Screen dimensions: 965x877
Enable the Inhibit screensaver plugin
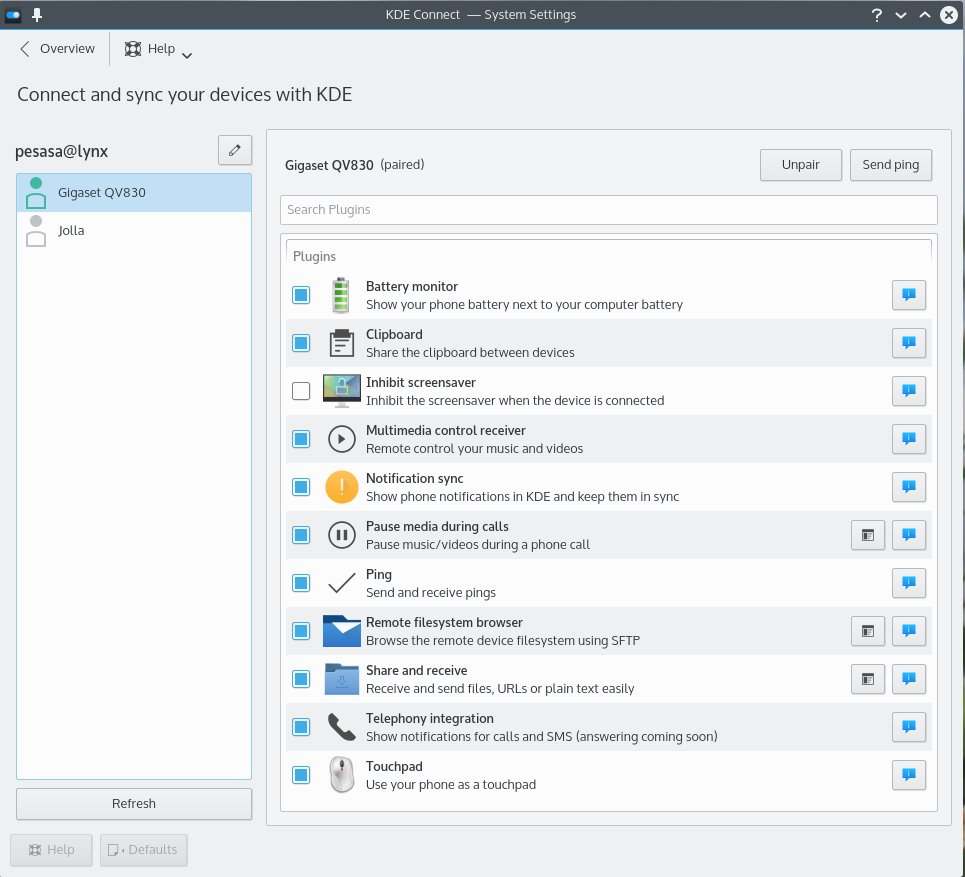pyautogui.click(x=301, y=391)
